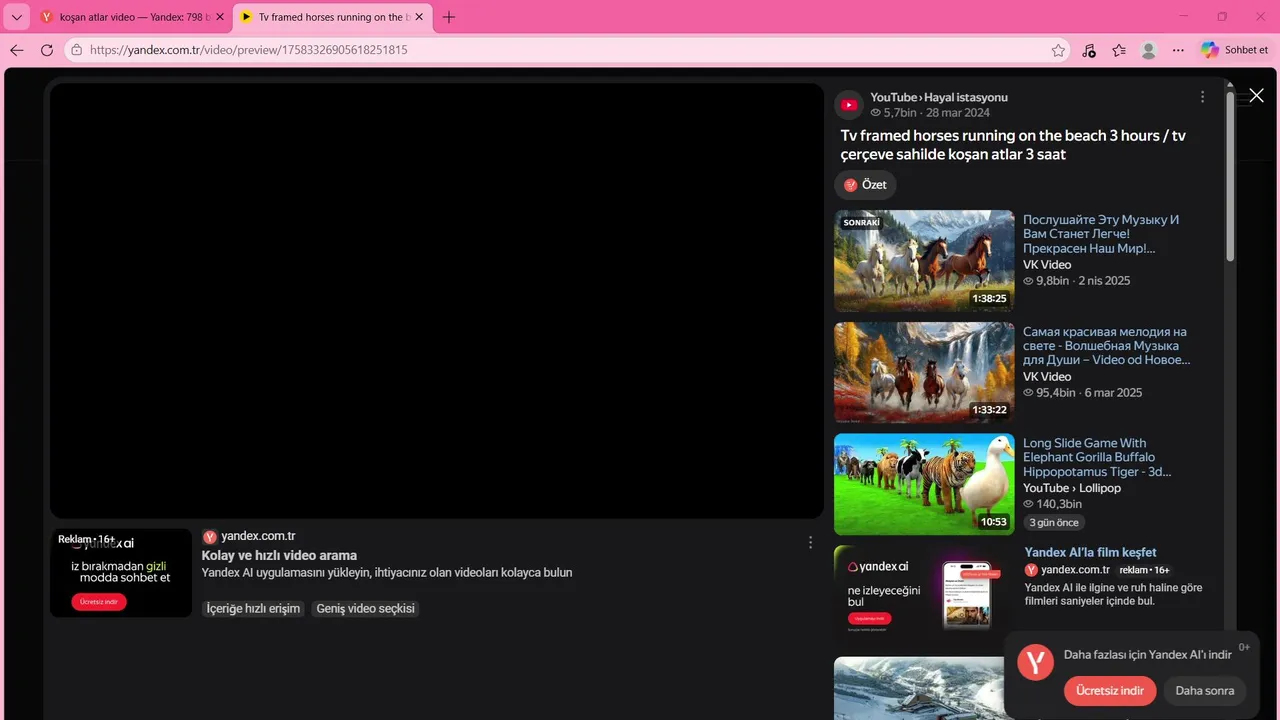Viewport: 1280px width, 720px height.
Task: Select the Tv framed horses running tab
Action: 332,17
